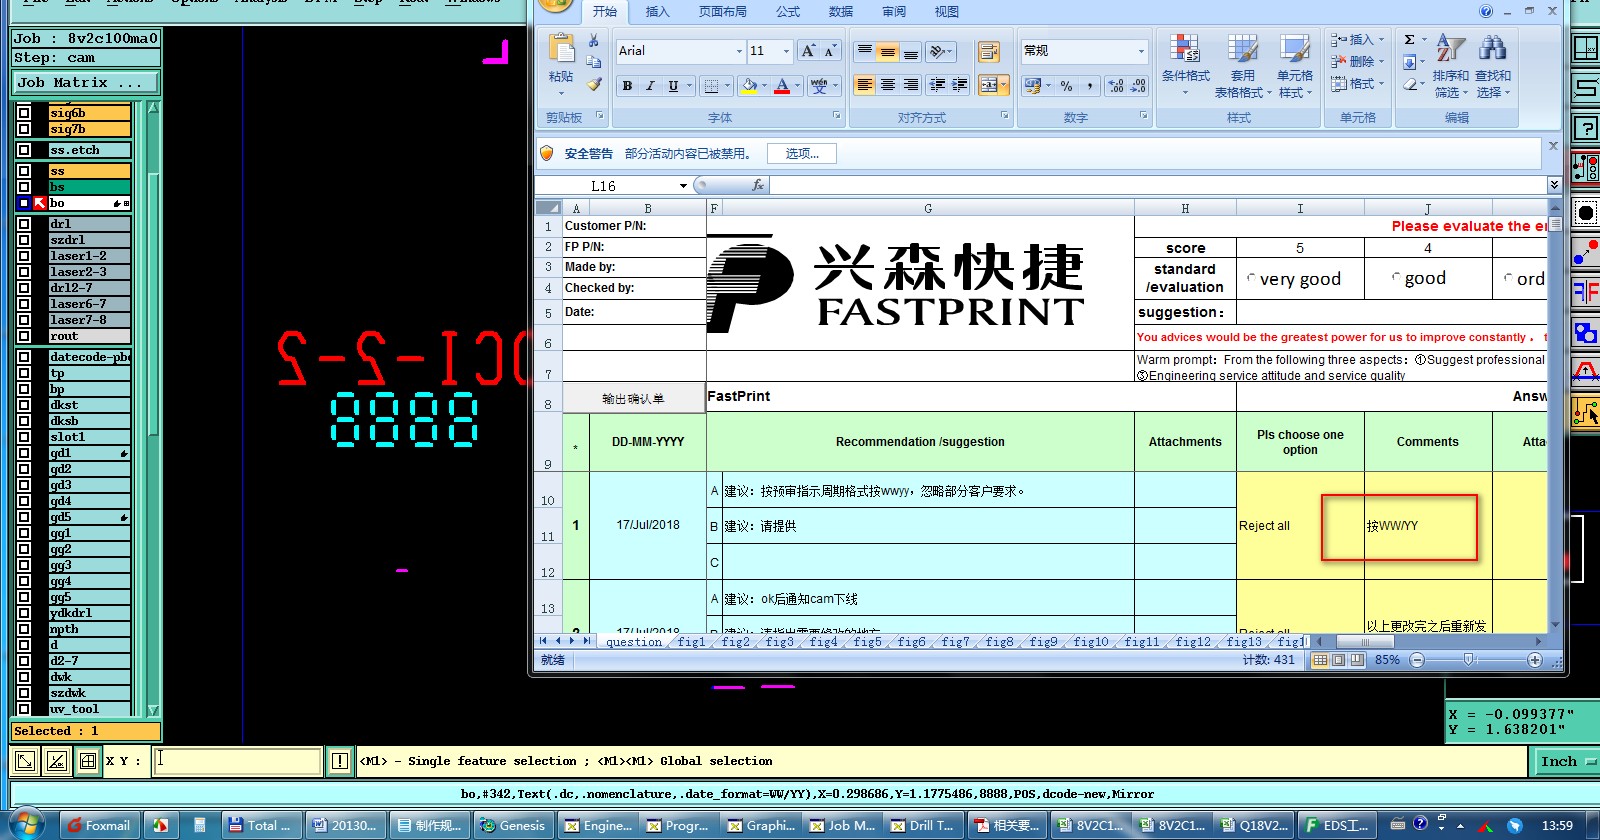
Task: Click the Find and Select binoculars icon
Action: pyautogui.click(x=1492, y=47)
